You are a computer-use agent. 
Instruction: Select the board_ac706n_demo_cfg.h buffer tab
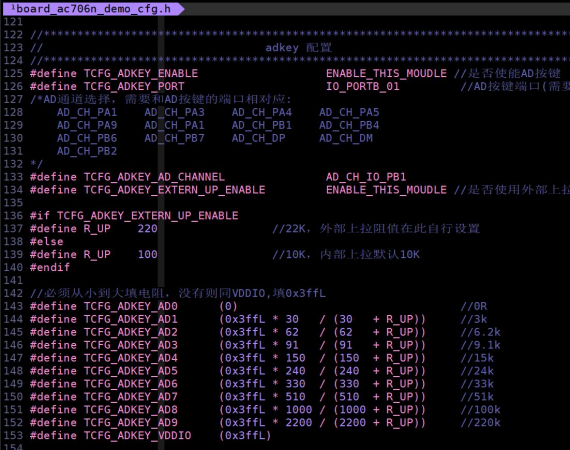(91, 9)
